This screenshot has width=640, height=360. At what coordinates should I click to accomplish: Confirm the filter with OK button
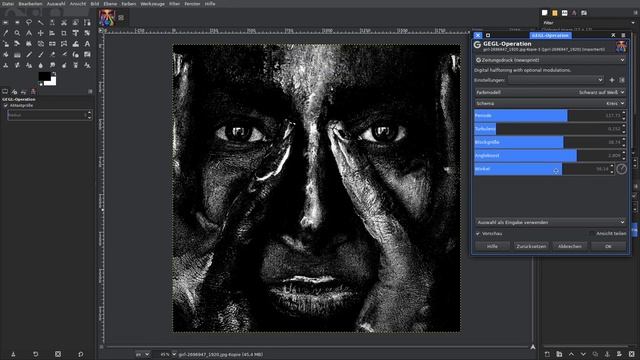tap(608, 246)
